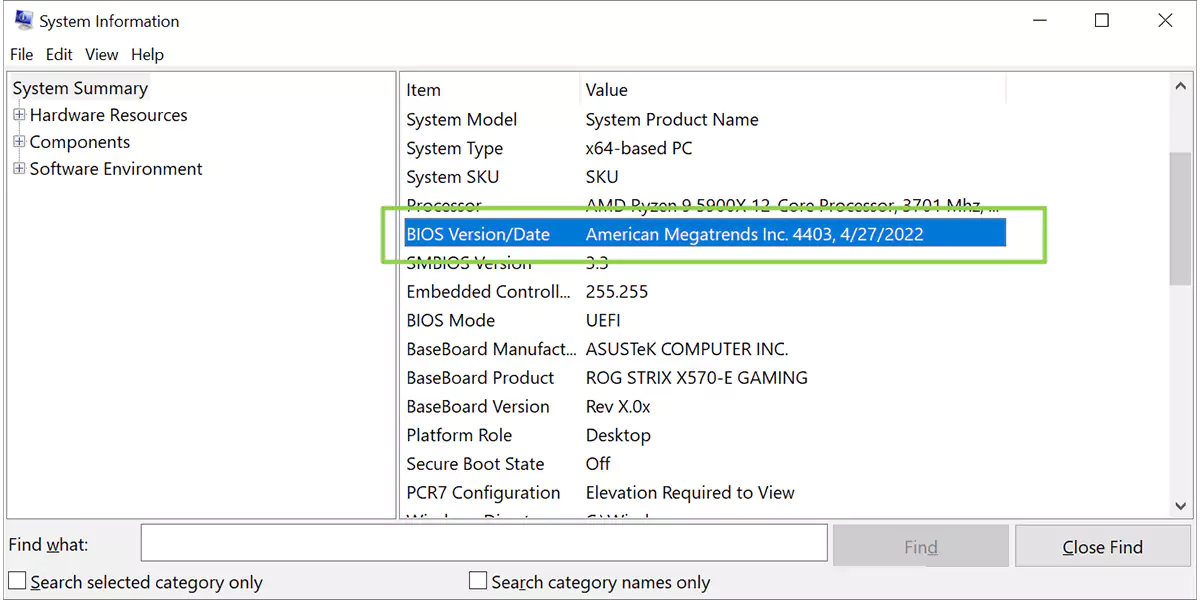Click the vertical scrollbar thumb
The image size is (1200, 600).
(x=1180, y=218)
